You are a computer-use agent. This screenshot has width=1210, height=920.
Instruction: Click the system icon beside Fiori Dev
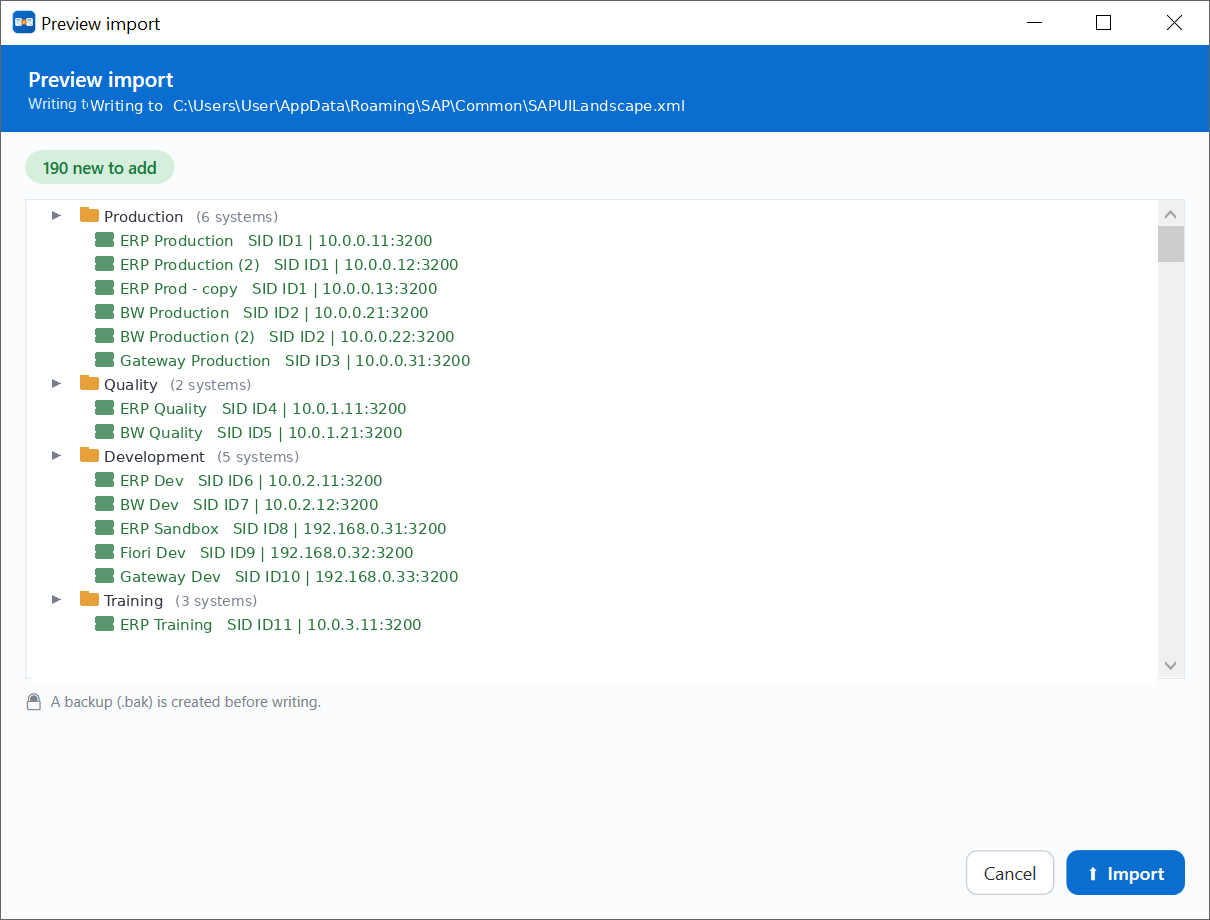pos(104,552)
